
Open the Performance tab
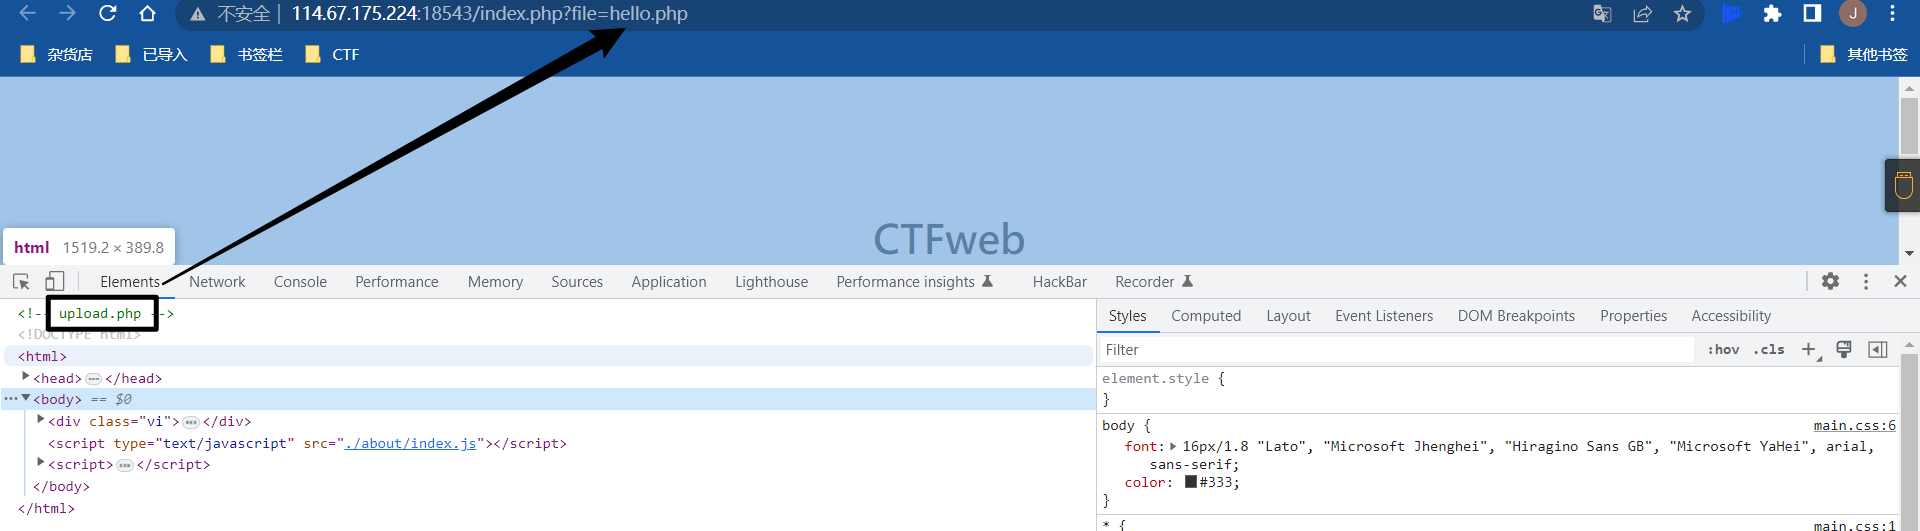(x=397, y=282)
